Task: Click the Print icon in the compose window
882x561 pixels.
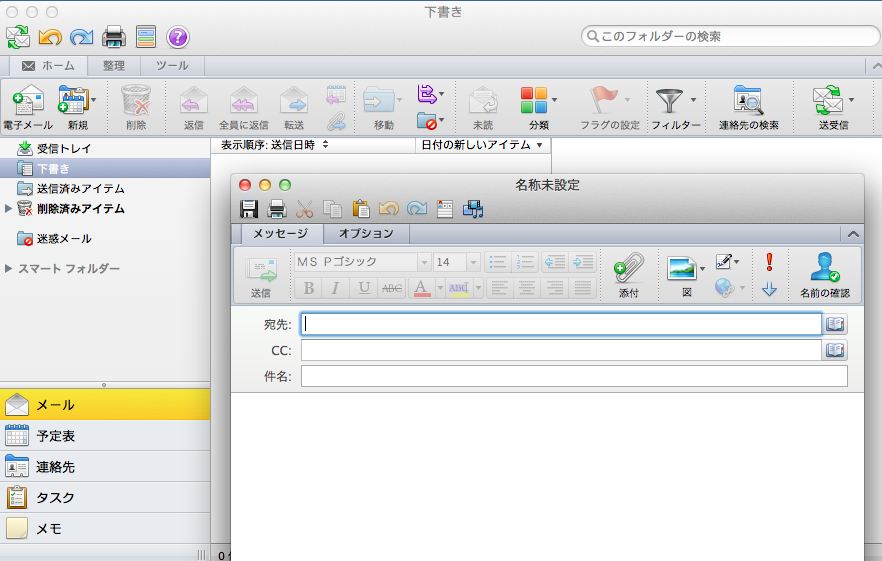Action: pyautogui.click(x=277, y=209)
